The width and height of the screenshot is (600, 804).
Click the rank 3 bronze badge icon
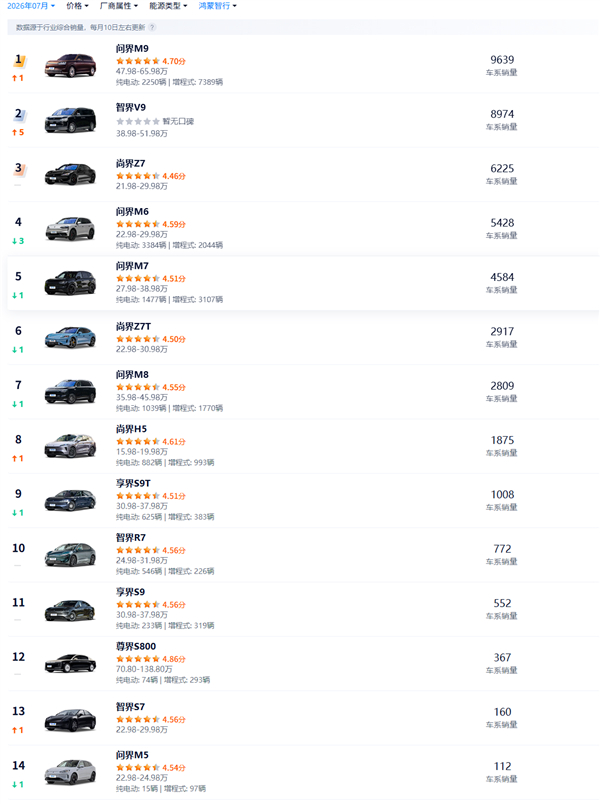point(19,169)
